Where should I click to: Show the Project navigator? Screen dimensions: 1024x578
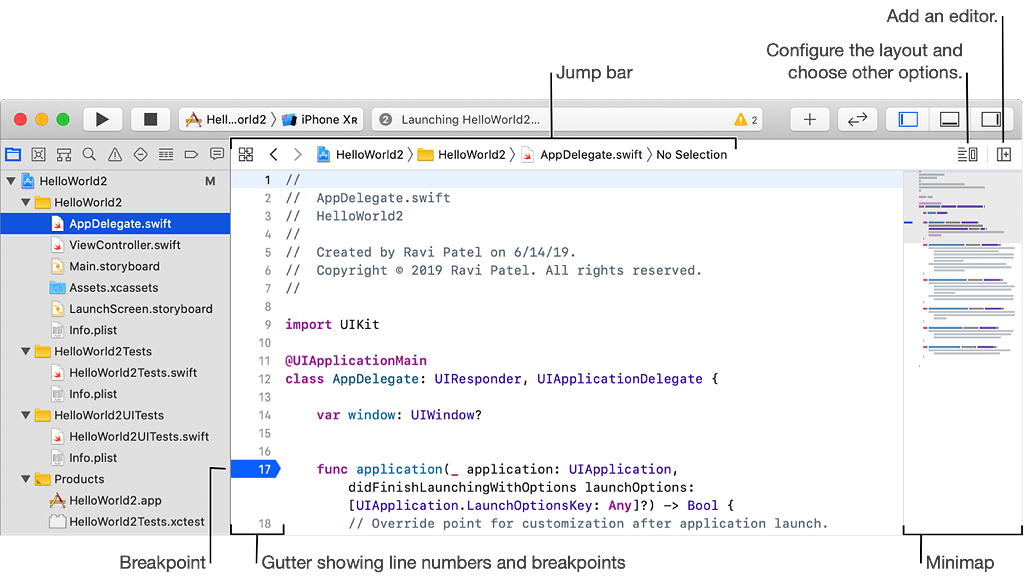13,155
